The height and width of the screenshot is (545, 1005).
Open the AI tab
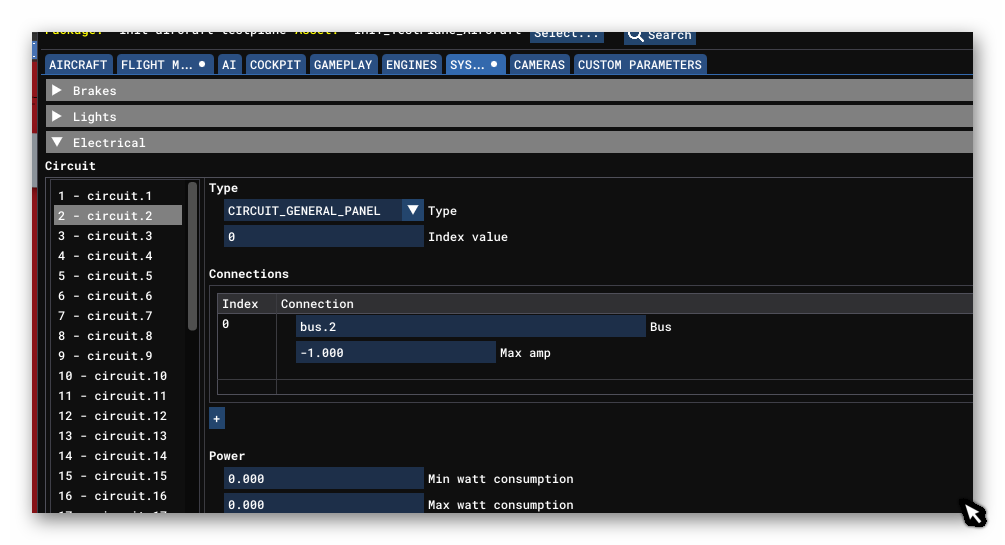click(229, 65)
